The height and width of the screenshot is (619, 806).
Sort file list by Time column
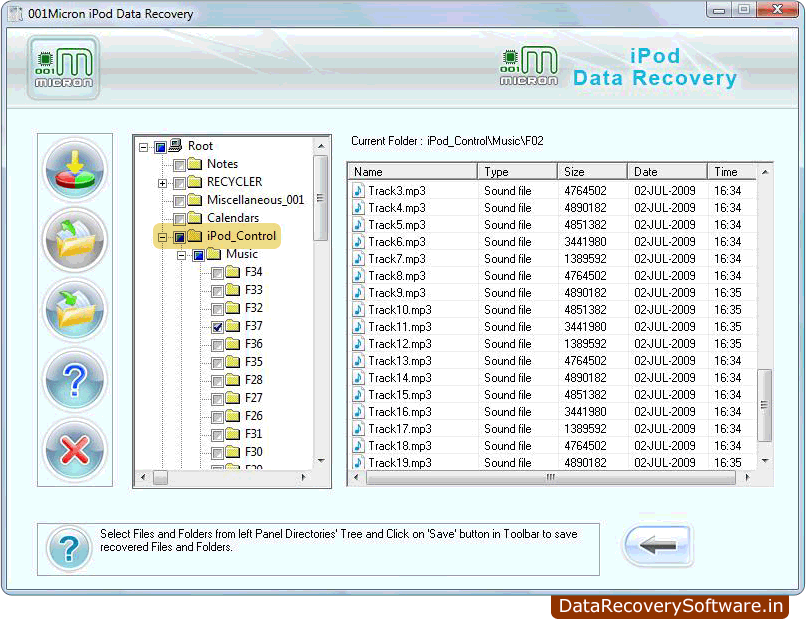click(732, 172)
